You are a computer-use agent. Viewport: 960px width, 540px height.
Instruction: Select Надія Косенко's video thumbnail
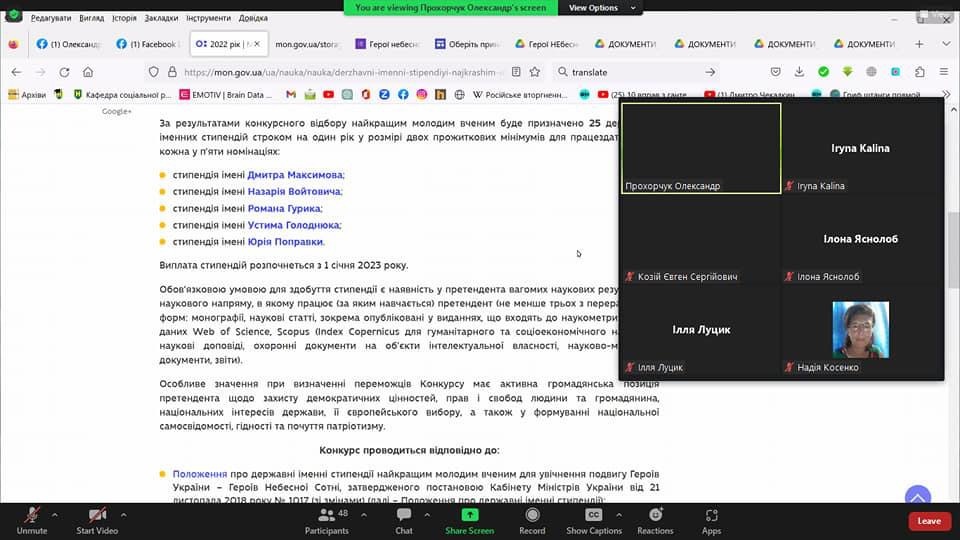click(861, 331)
